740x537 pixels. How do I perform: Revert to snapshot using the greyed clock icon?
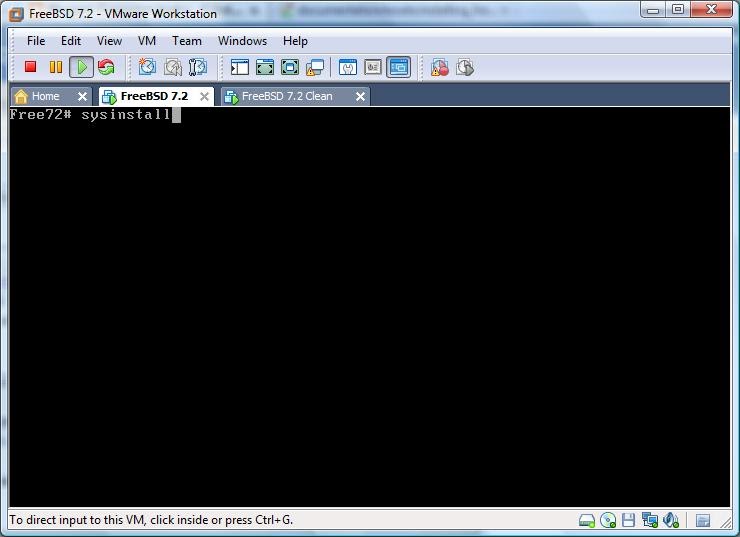[173, 67]
